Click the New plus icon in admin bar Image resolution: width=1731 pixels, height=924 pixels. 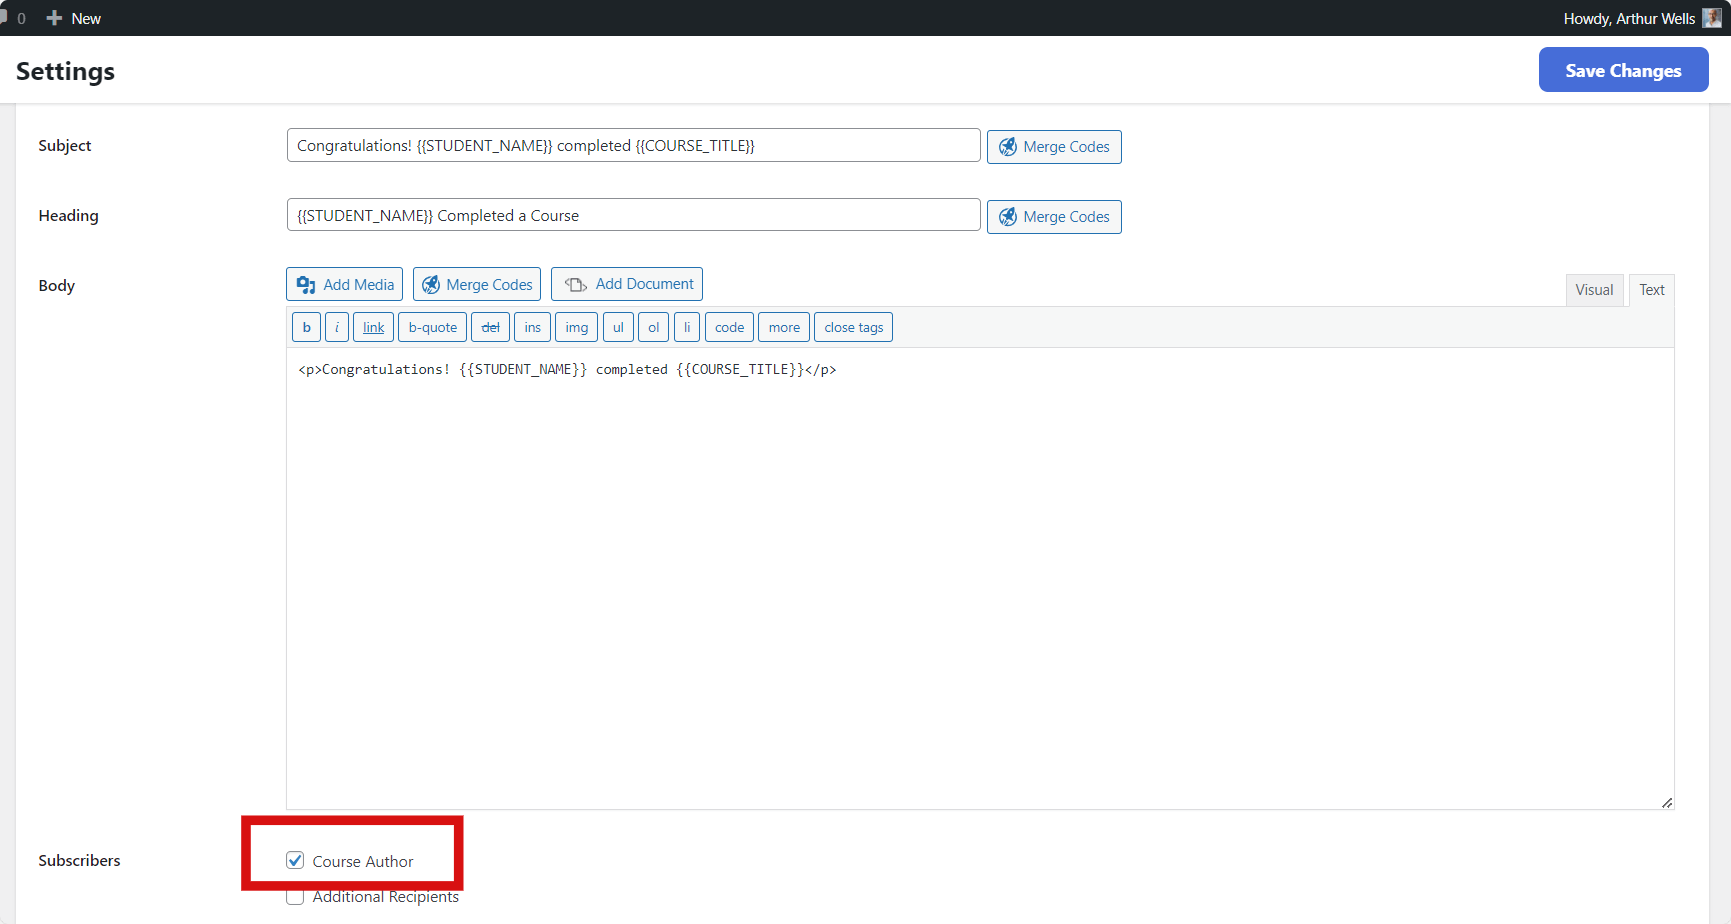[x=54, y=18]
